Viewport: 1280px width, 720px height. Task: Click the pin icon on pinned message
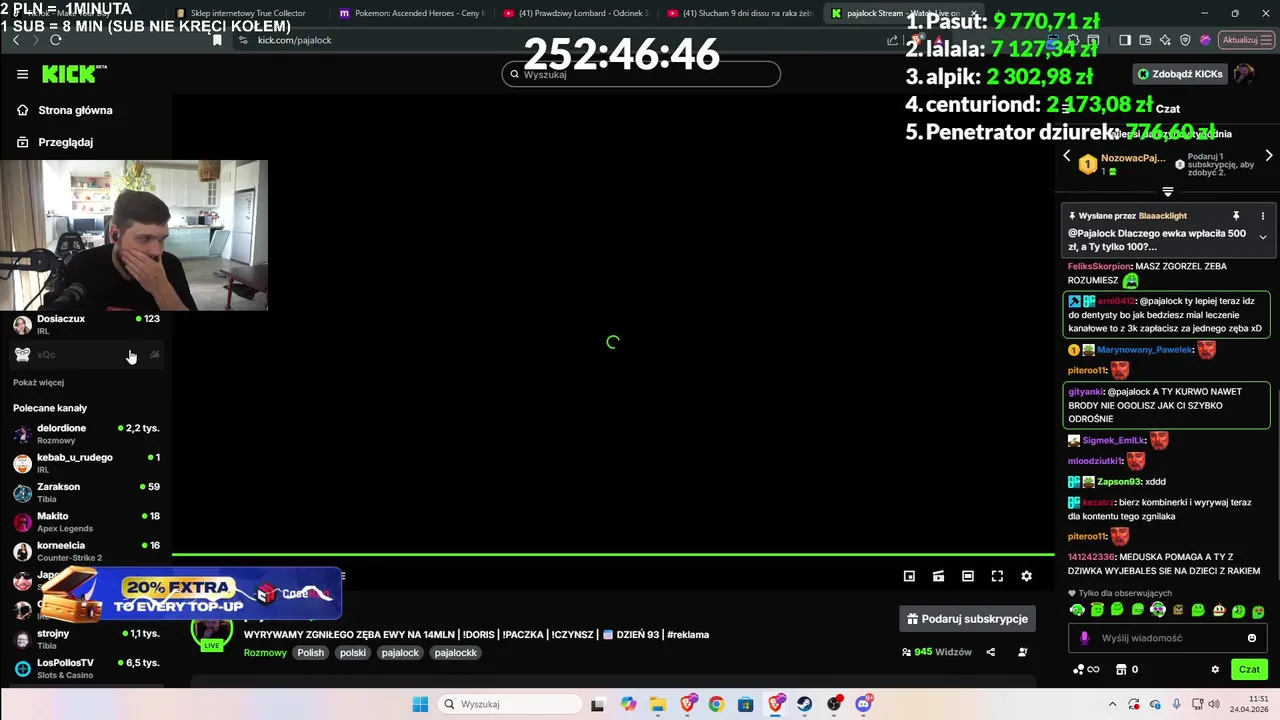coord(1236,216)
